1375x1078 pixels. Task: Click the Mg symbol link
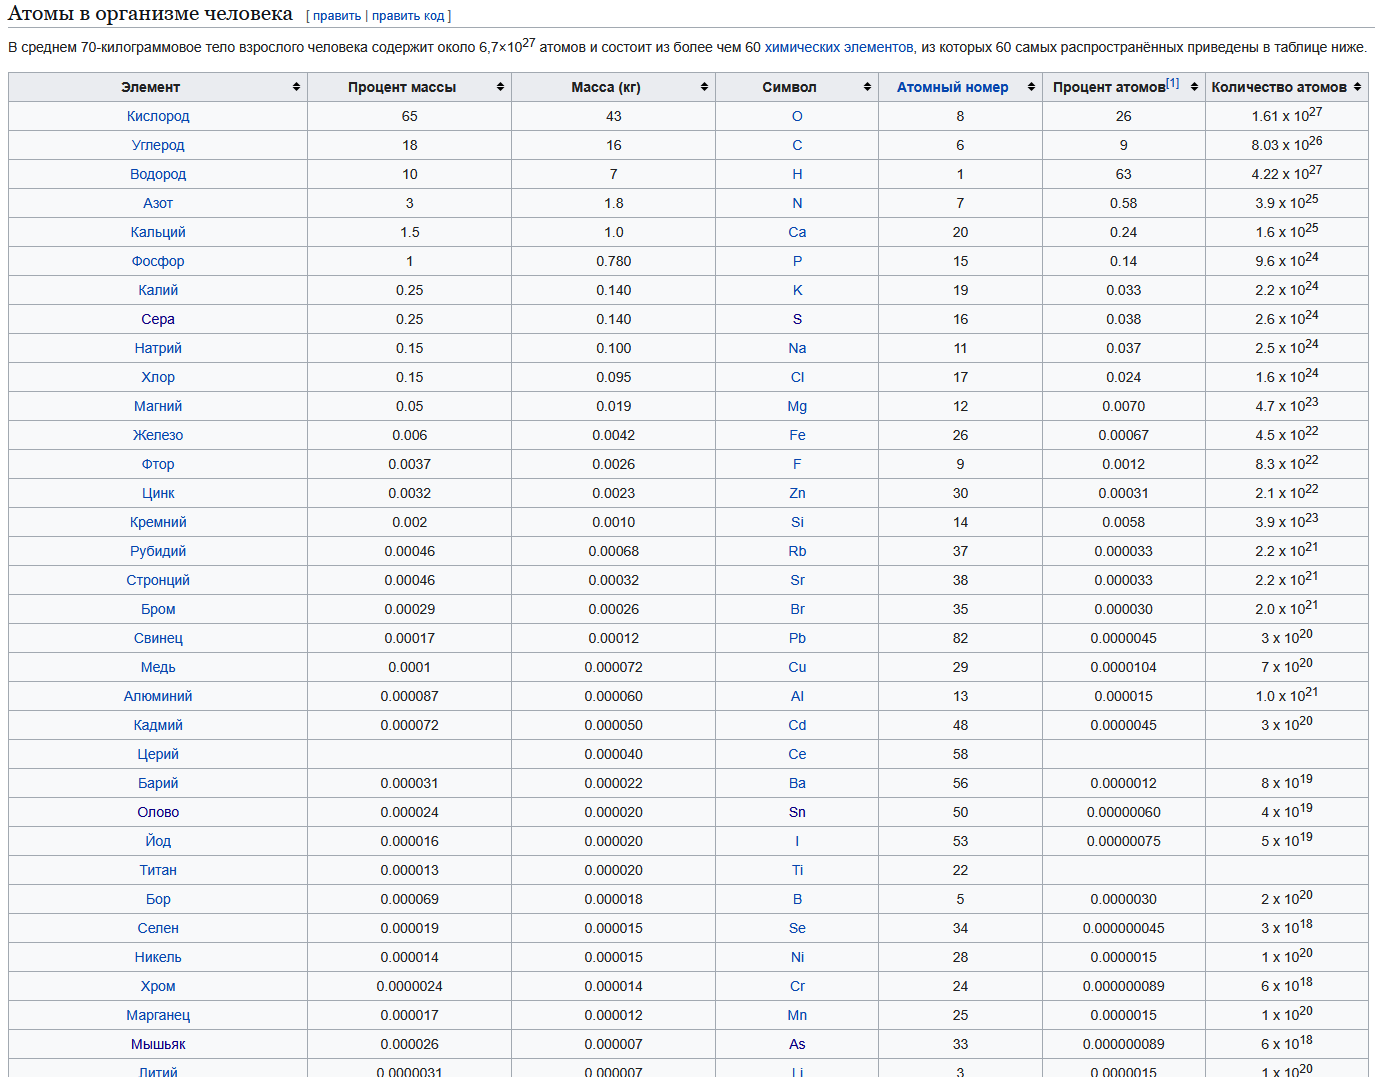(797, 406)
